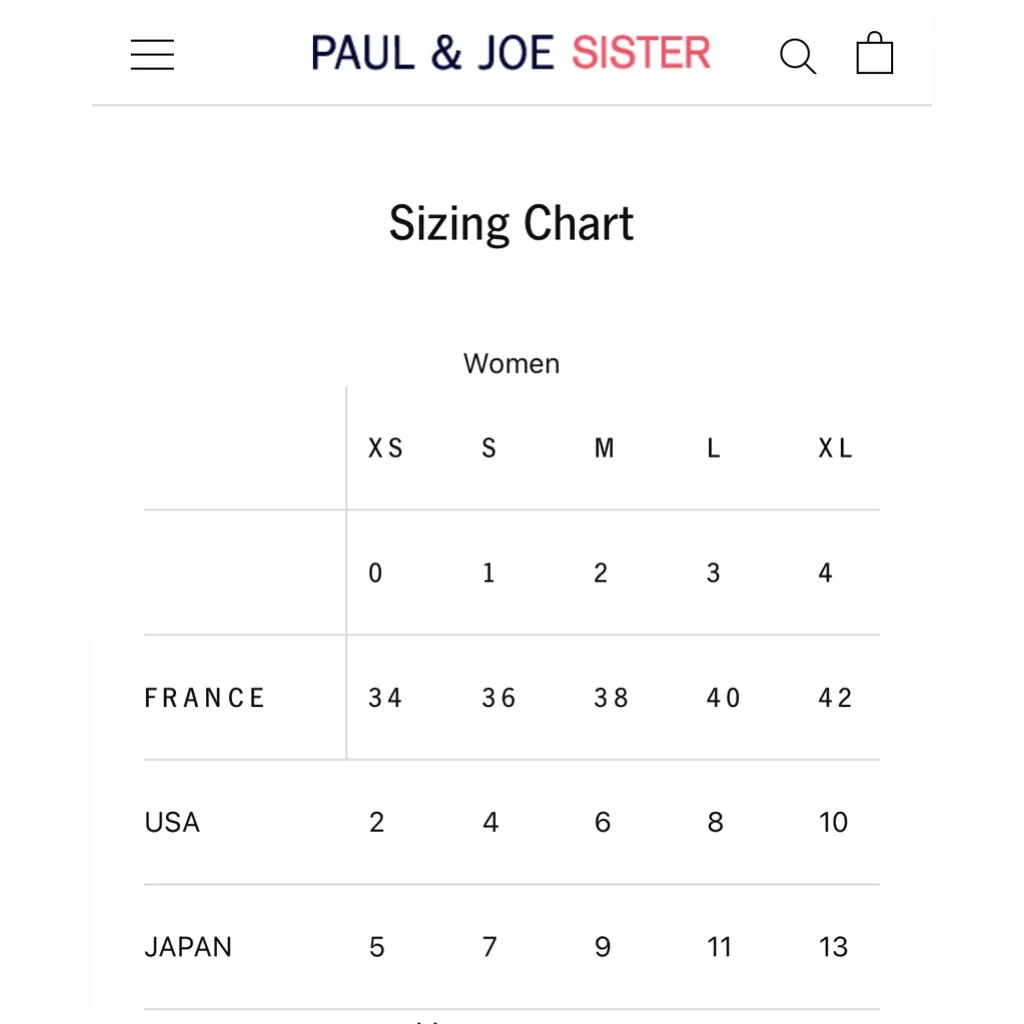Viewport: 1024px width, 1024px height.
Task: Click the Paul & Joe Sister logo
Action: point(511,53)
